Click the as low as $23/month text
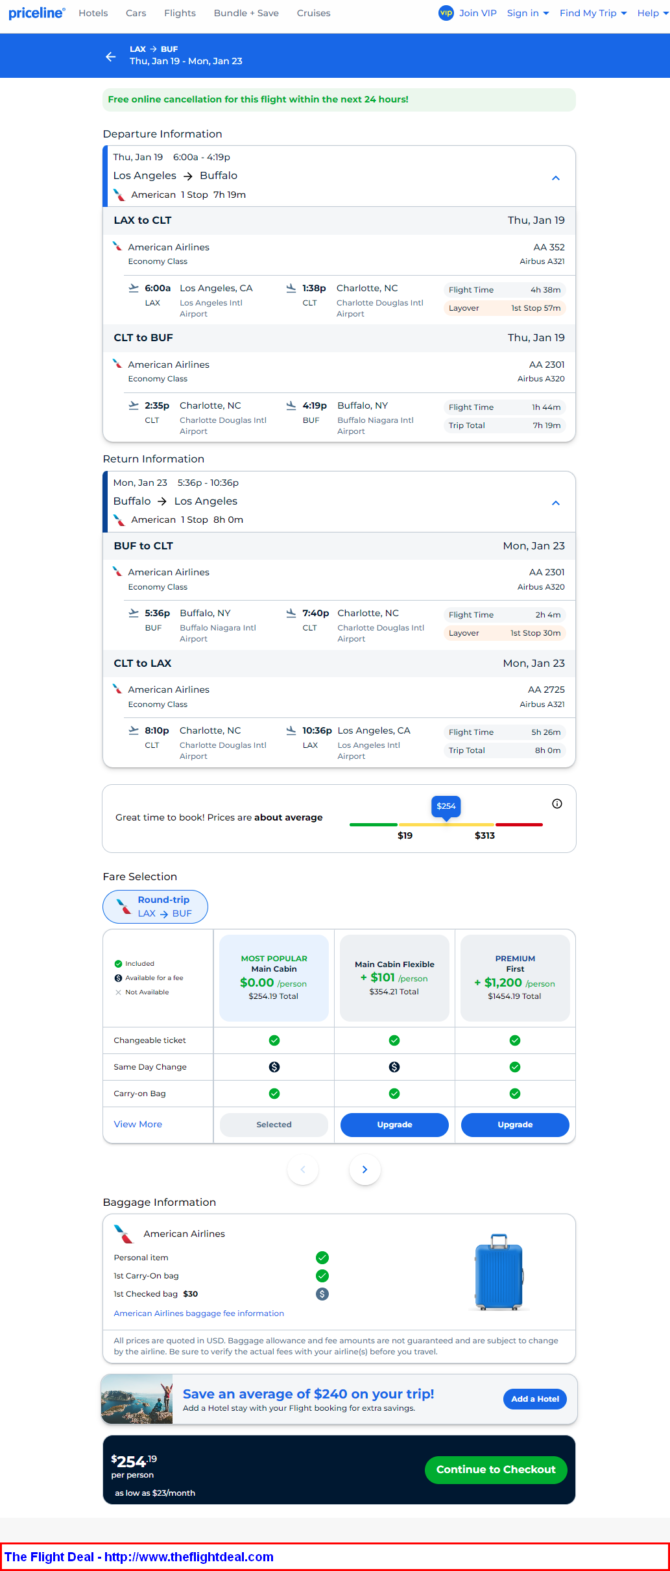This screenshot has width=670, height=1571. pyautogui.click(x=155, y=1493)
